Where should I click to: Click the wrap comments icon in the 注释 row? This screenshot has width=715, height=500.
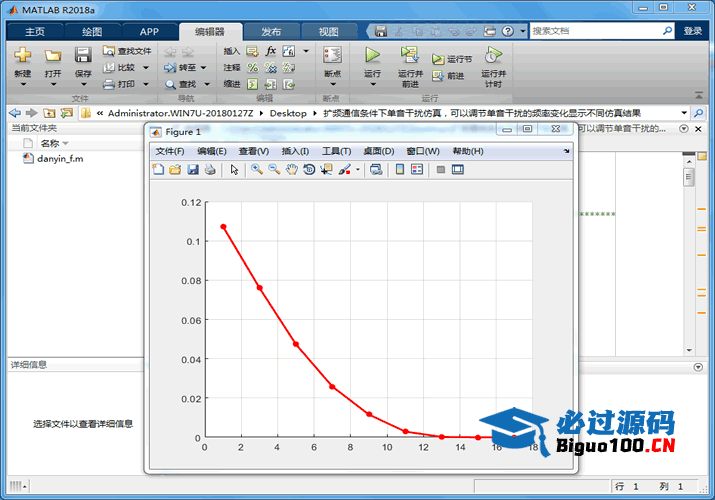point(289,68)
